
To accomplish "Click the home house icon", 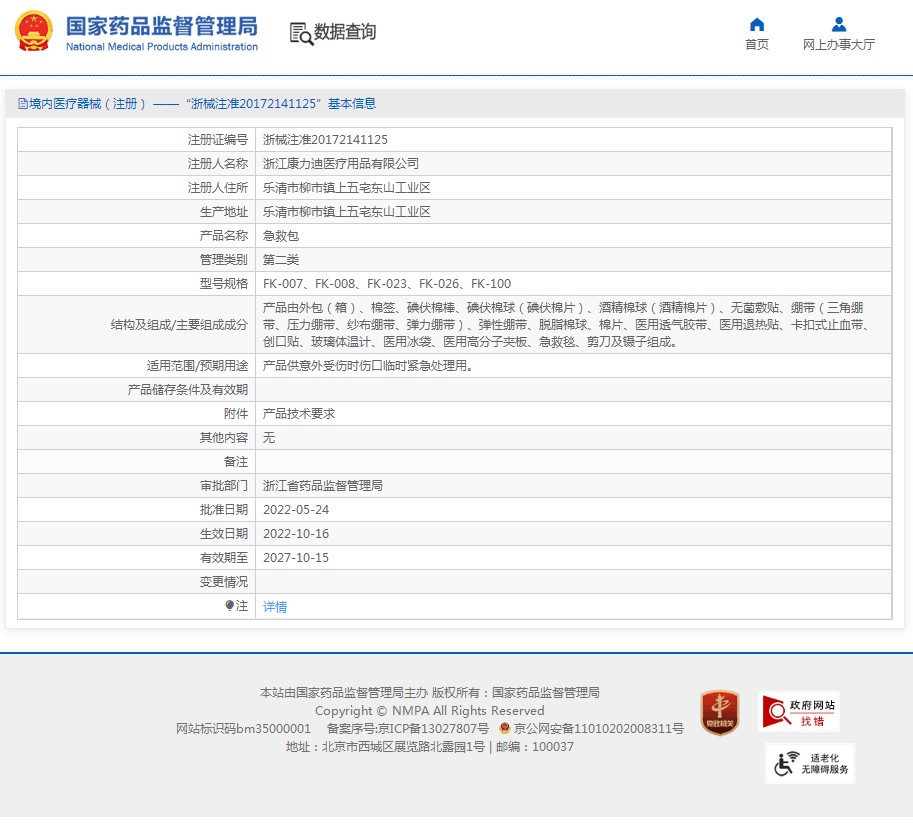I will (x=756, y=24).
